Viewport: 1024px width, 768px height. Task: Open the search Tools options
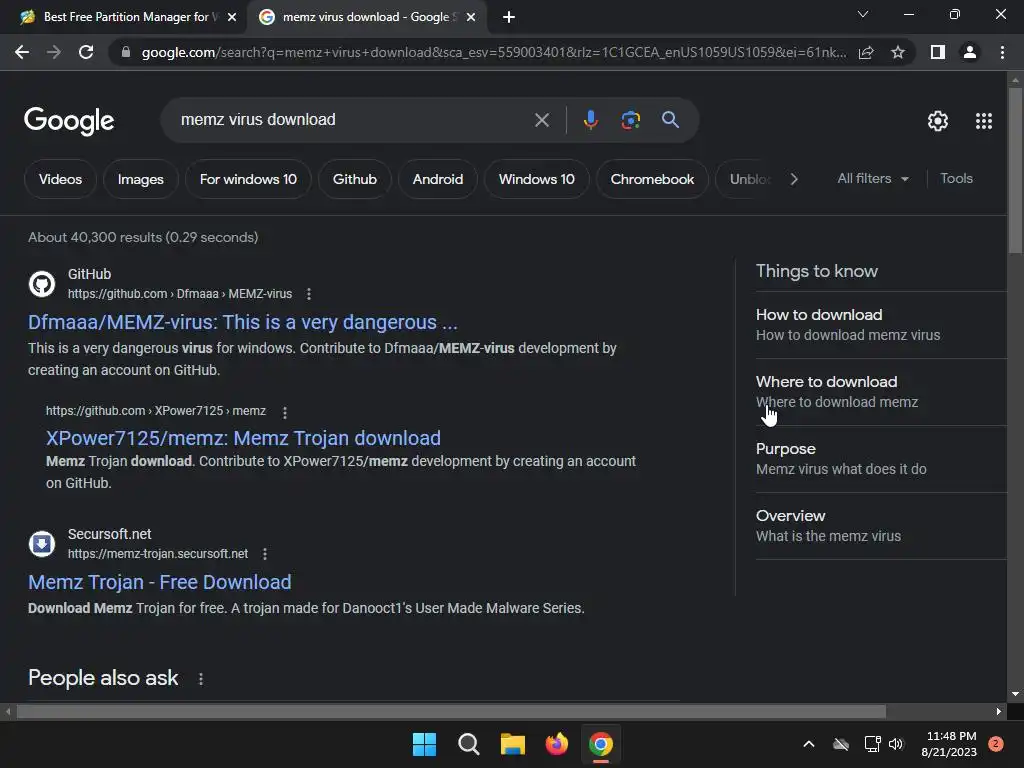point(956,178)
